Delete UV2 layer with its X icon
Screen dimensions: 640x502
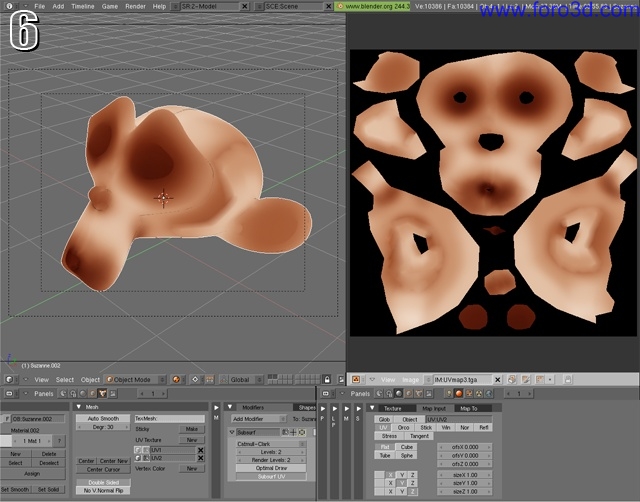(x=200, y=458)
